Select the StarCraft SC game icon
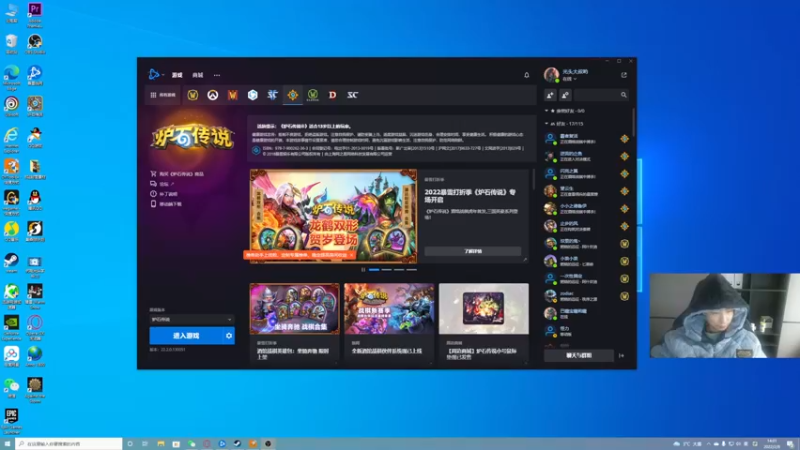The image size is (800, 450). point(353,95)
